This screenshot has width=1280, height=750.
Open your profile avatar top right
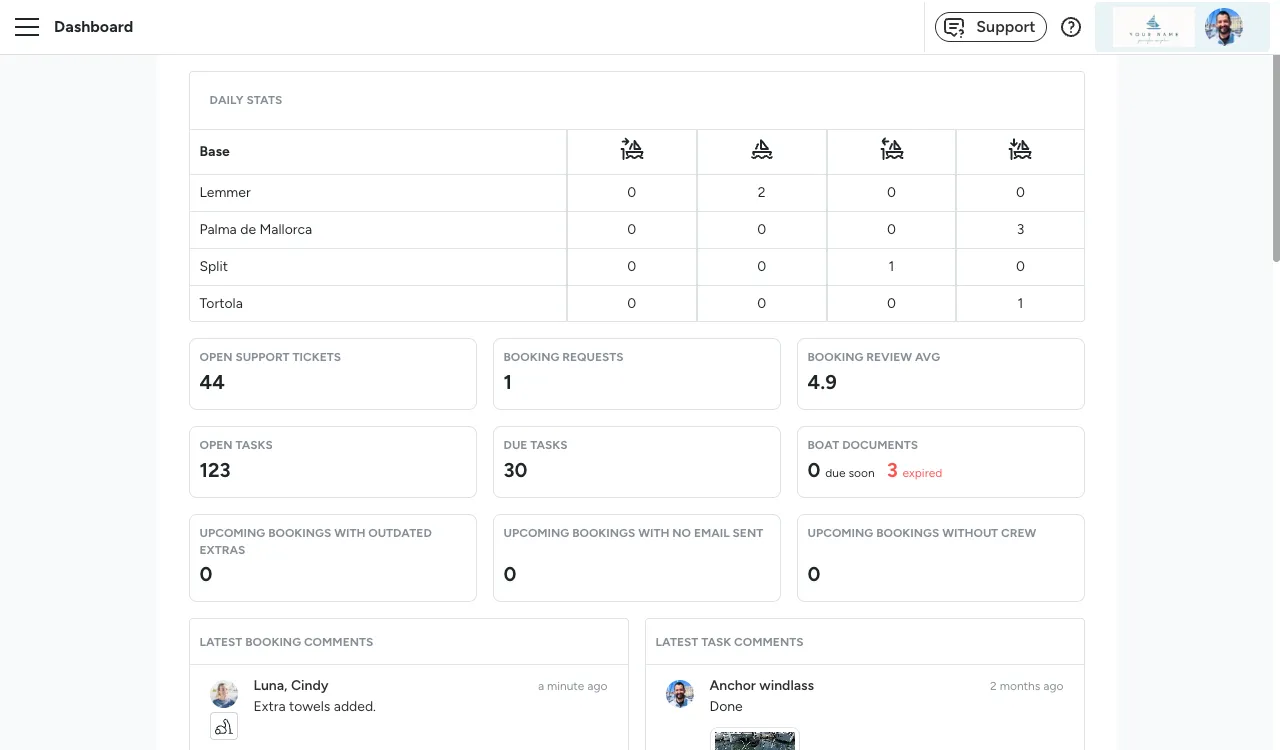[x=1224, y=27]
